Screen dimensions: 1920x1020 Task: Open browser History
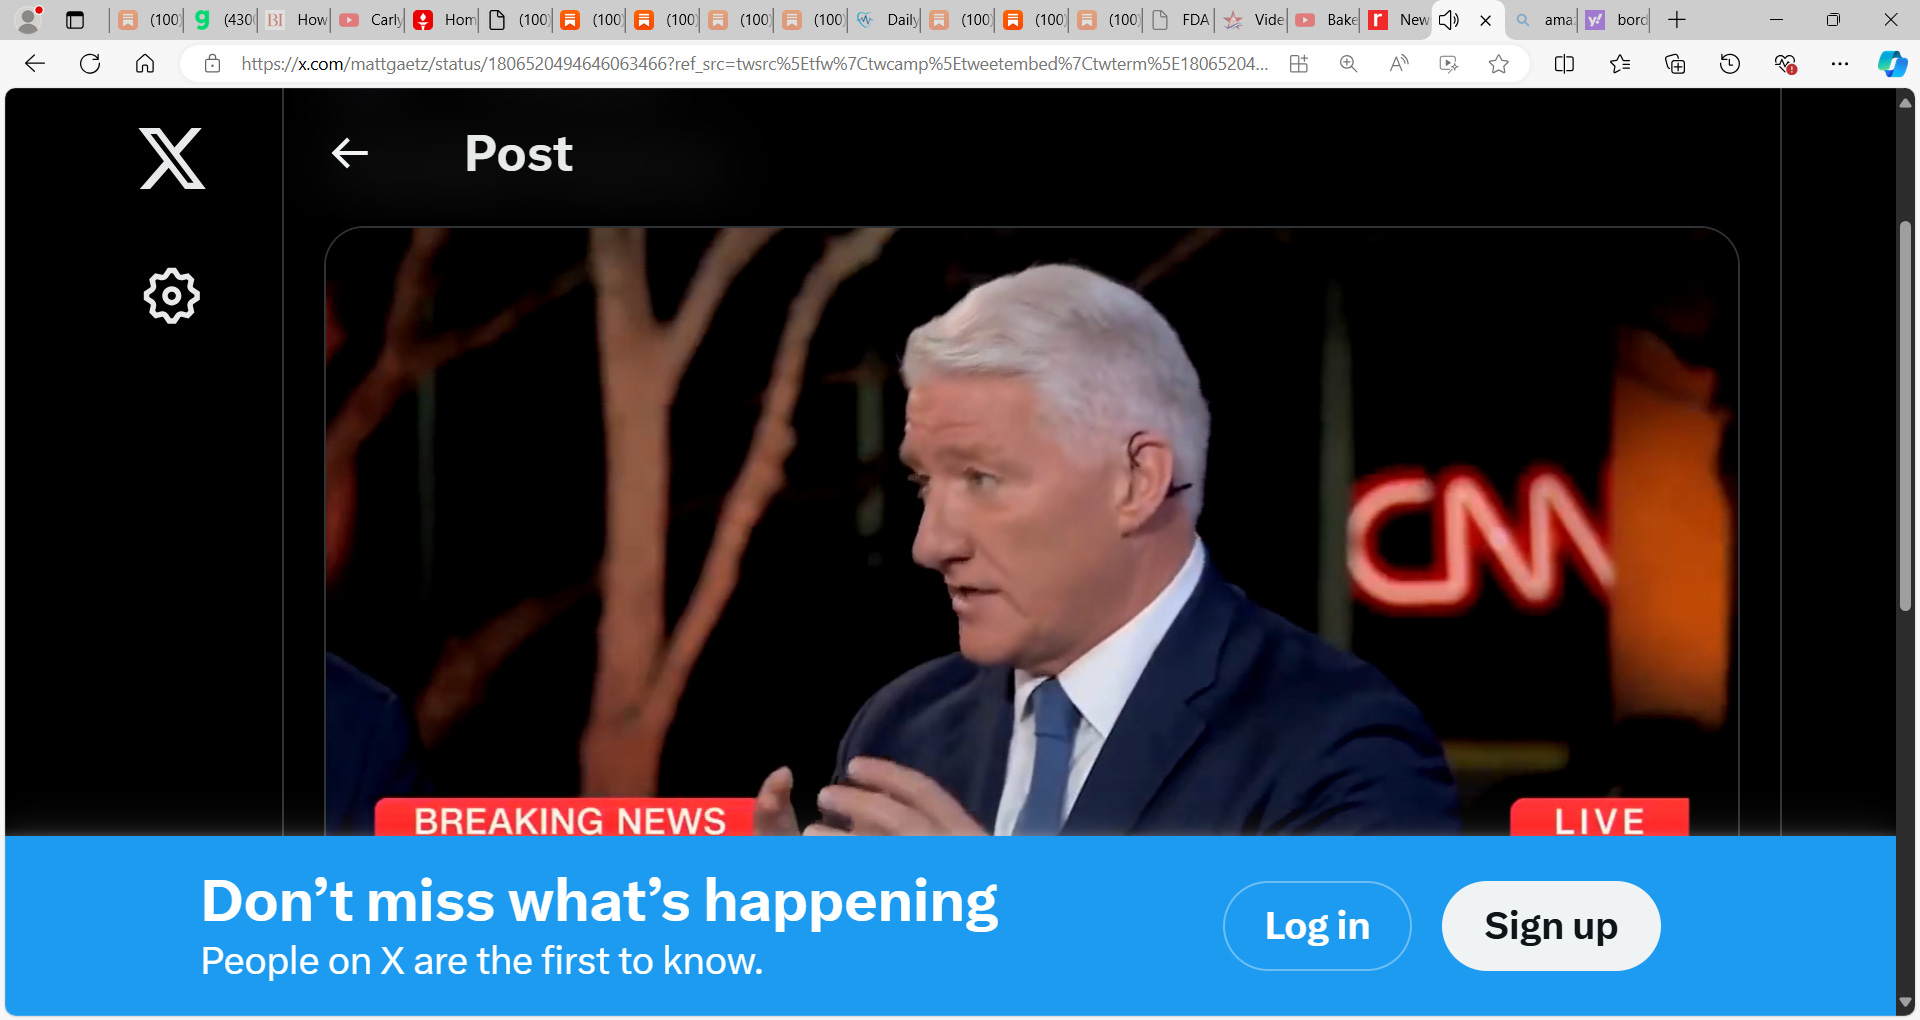[1730, 64]
